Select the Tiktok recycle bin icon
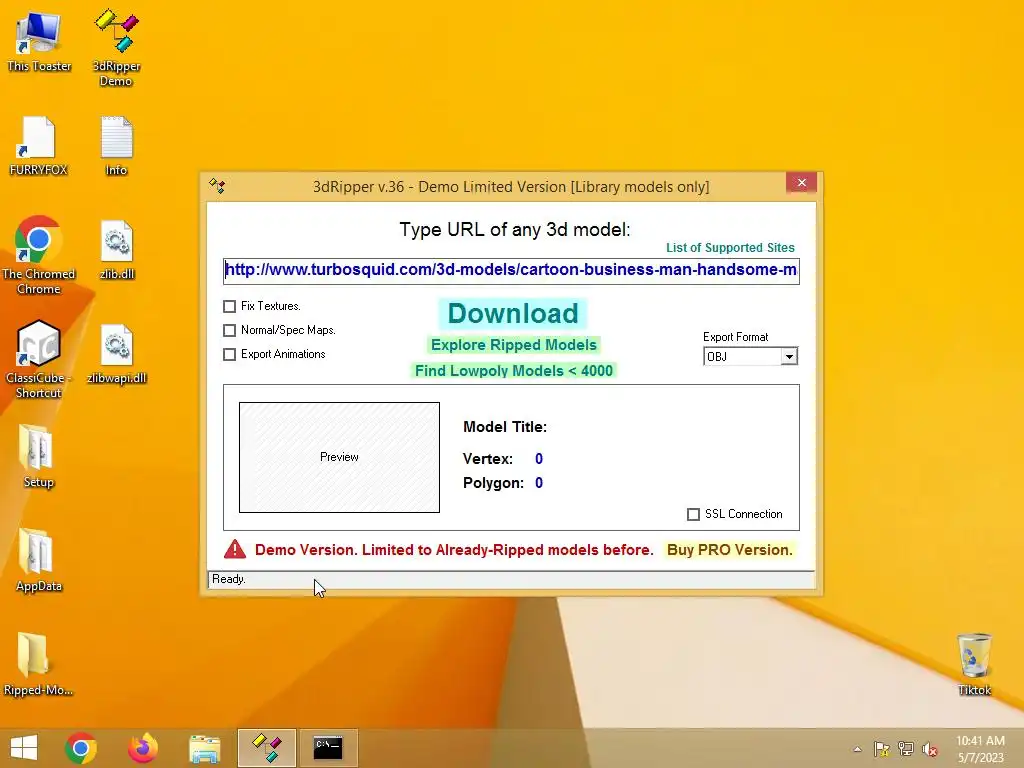1024x768 pixels. tap(974, 664)
